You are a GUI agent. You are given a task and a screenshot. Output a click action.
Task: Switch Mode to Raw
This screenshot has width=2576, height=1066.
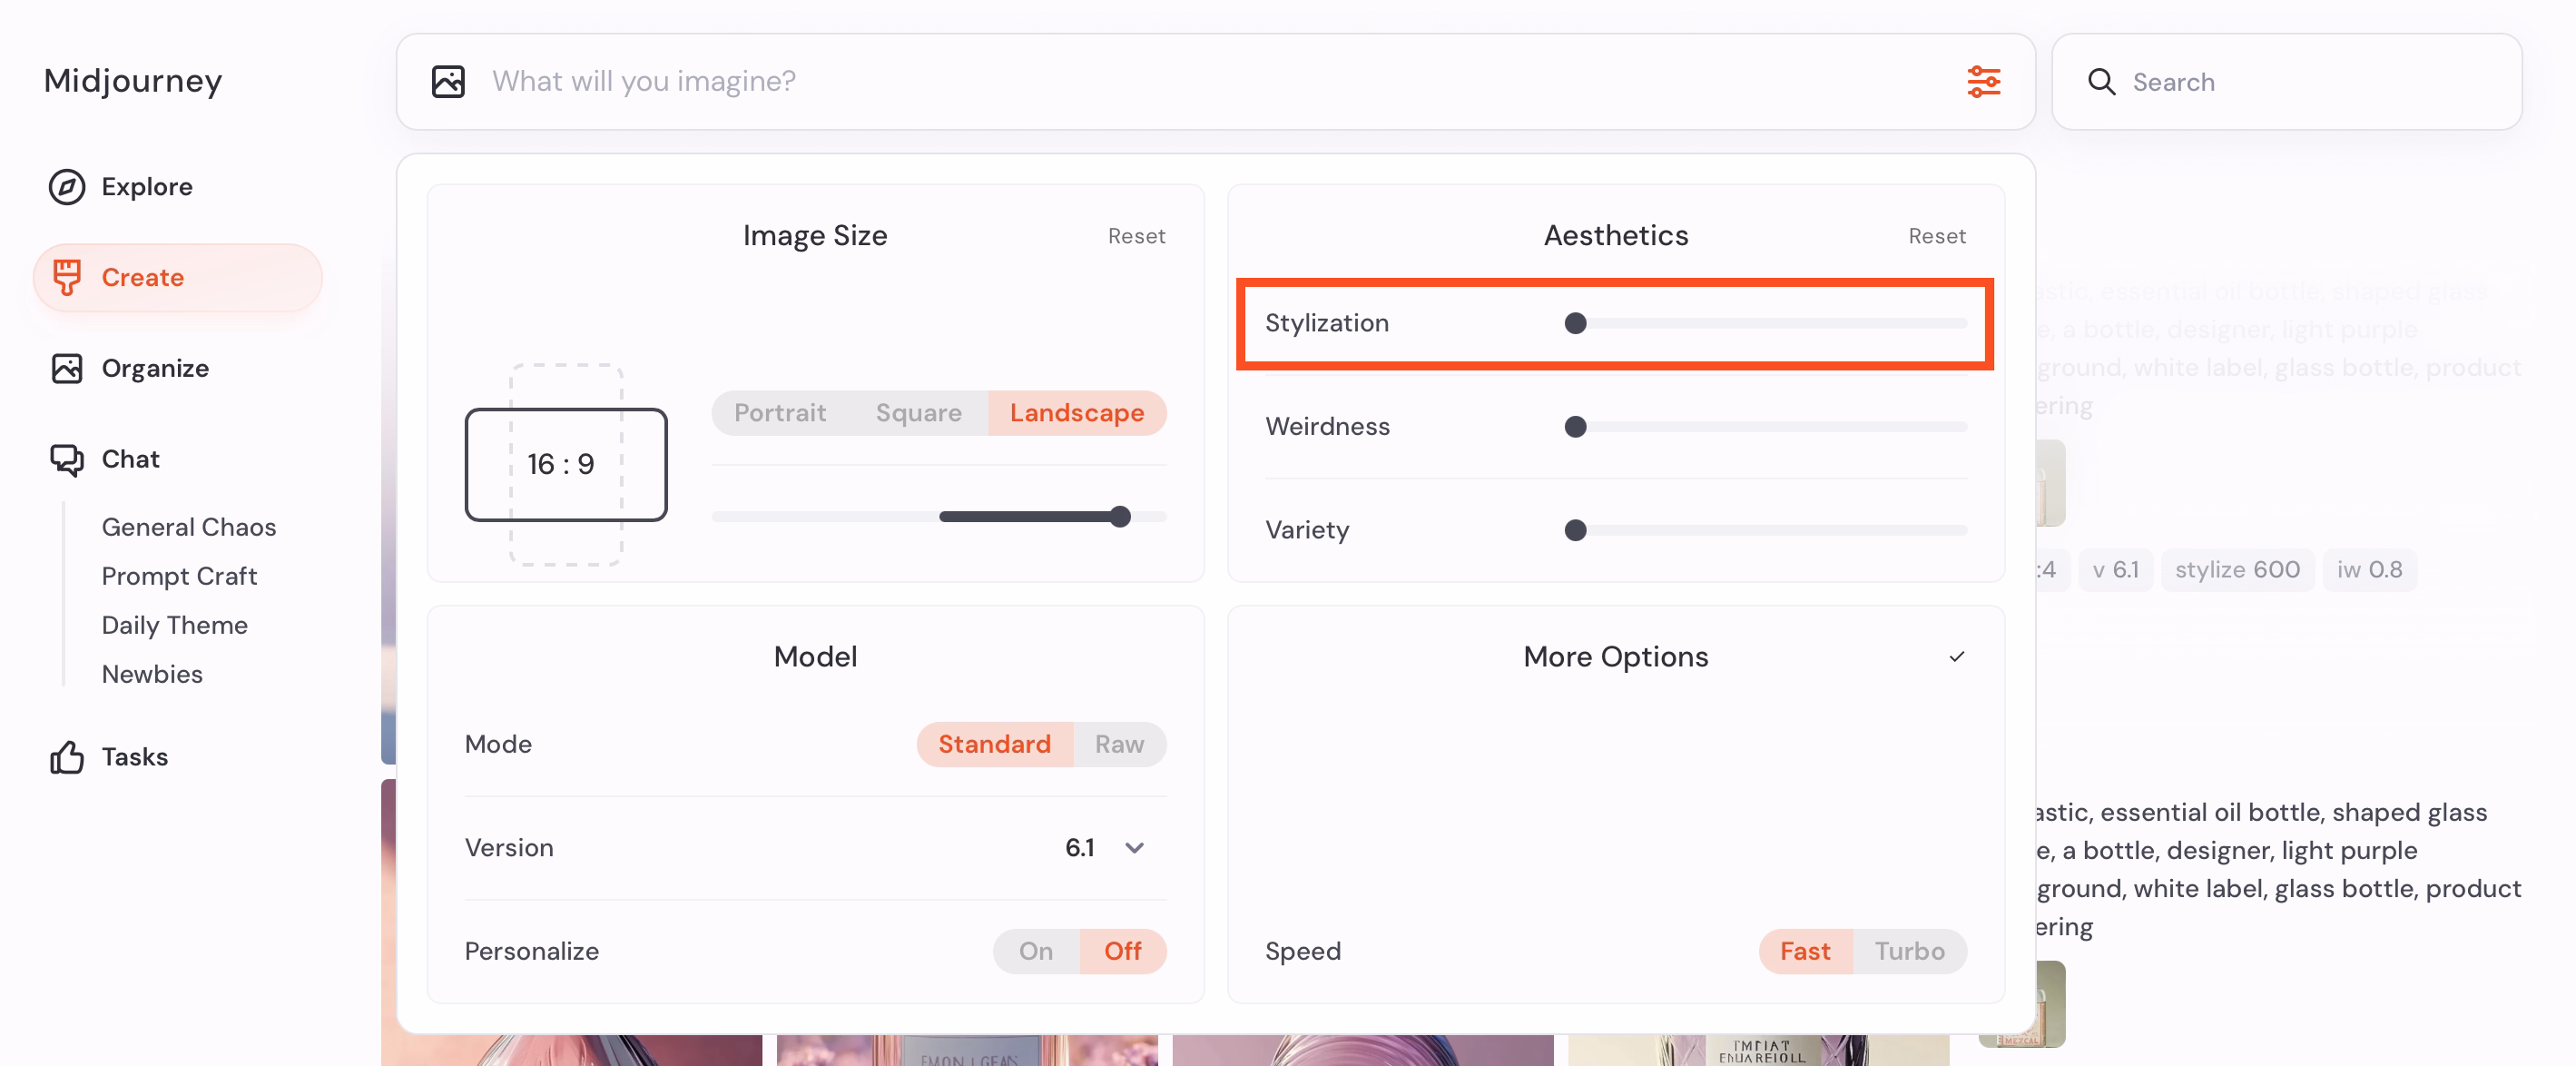(x=1118, y=744)
